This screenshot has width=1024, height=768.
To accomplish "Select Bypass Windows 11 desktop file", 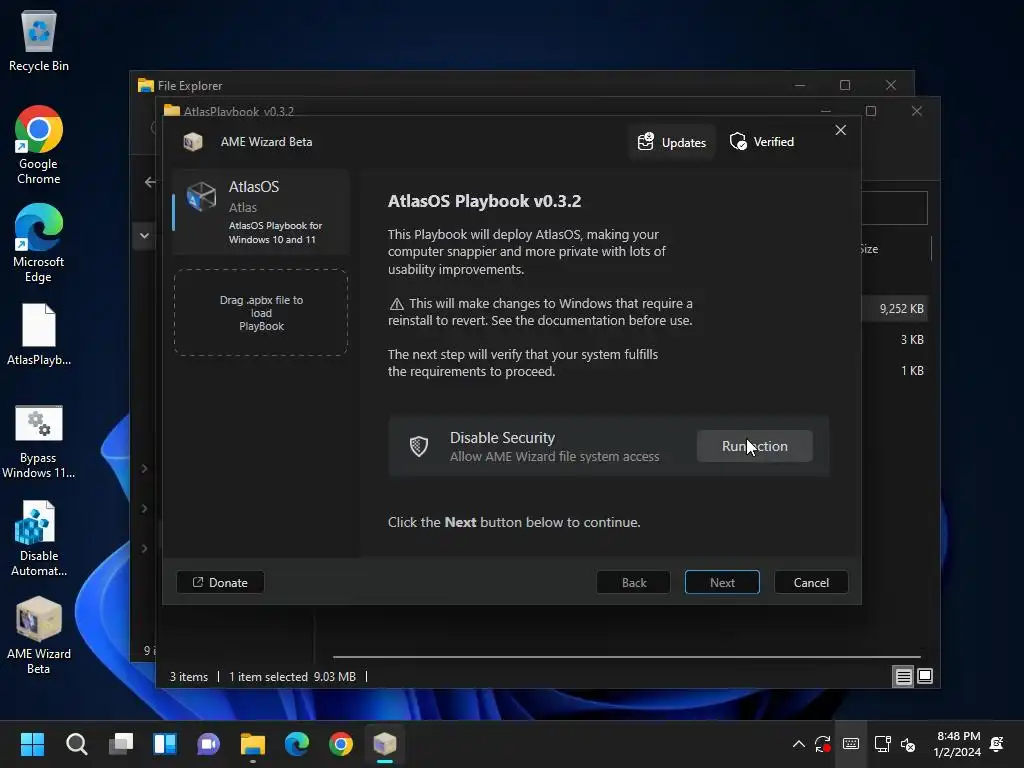I will coord(39,441).
